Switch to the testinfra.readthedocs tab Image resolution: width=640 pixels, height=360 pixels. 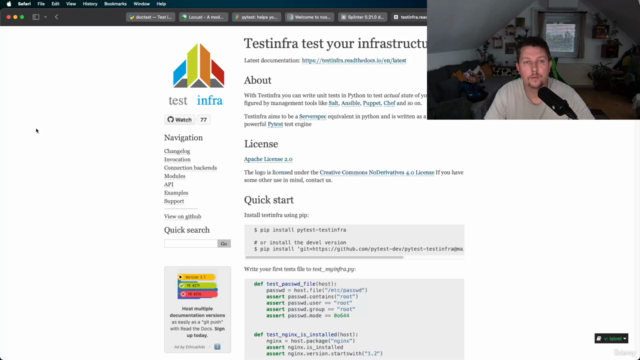tap(409, 17)
